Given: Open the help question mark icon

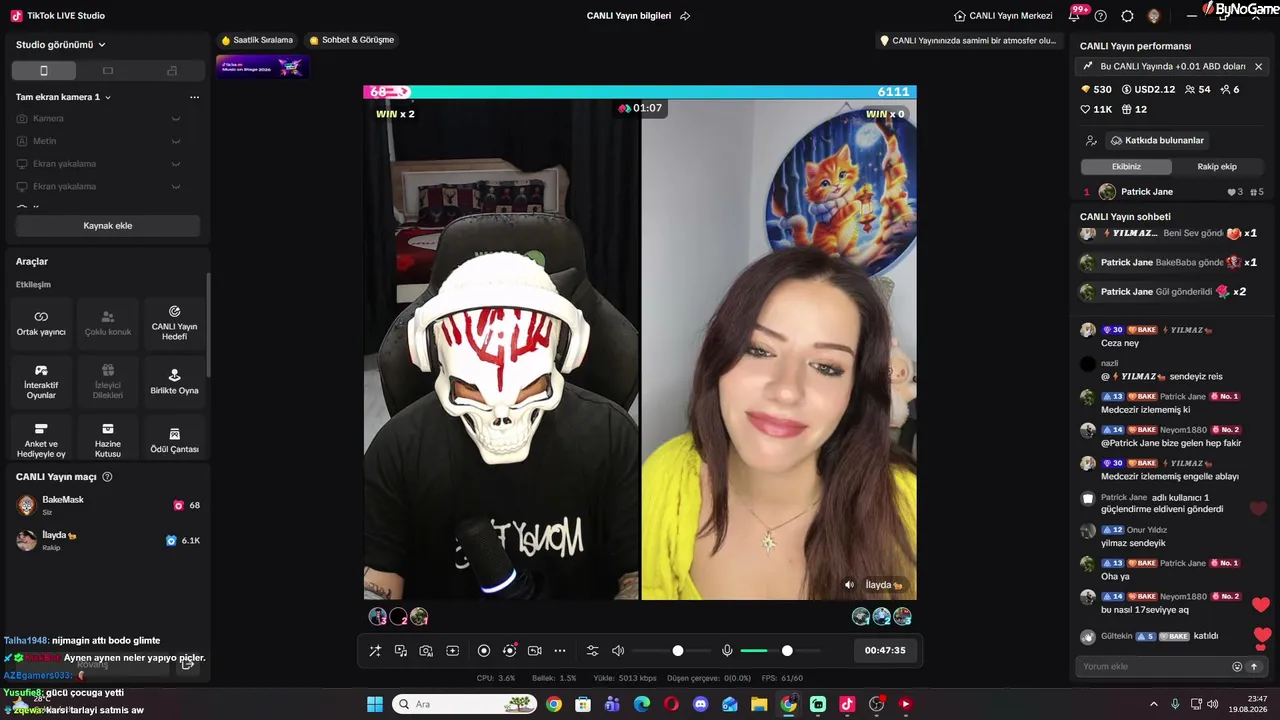Looking at the screenshot, I should tap(1101, 16).
